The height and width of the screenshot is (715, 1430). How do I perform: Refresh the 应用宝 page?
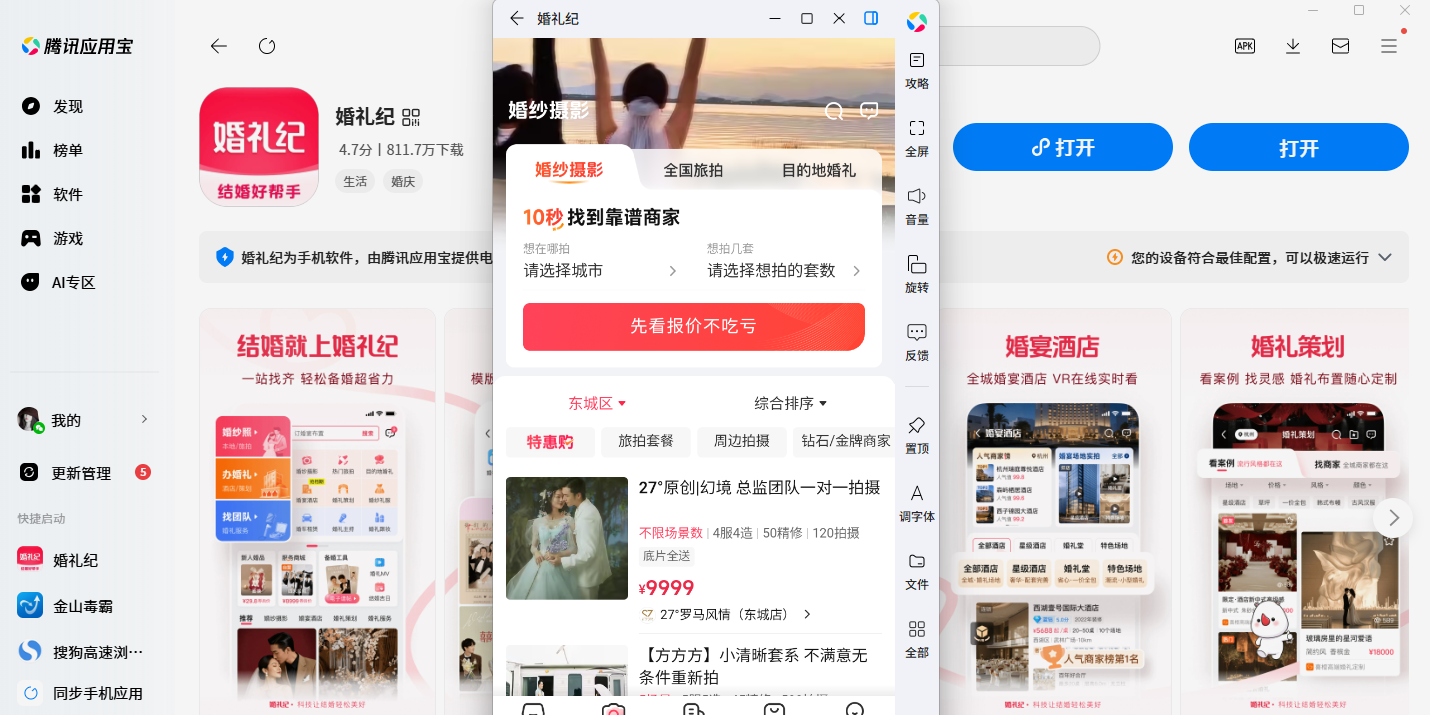[267, 46]
